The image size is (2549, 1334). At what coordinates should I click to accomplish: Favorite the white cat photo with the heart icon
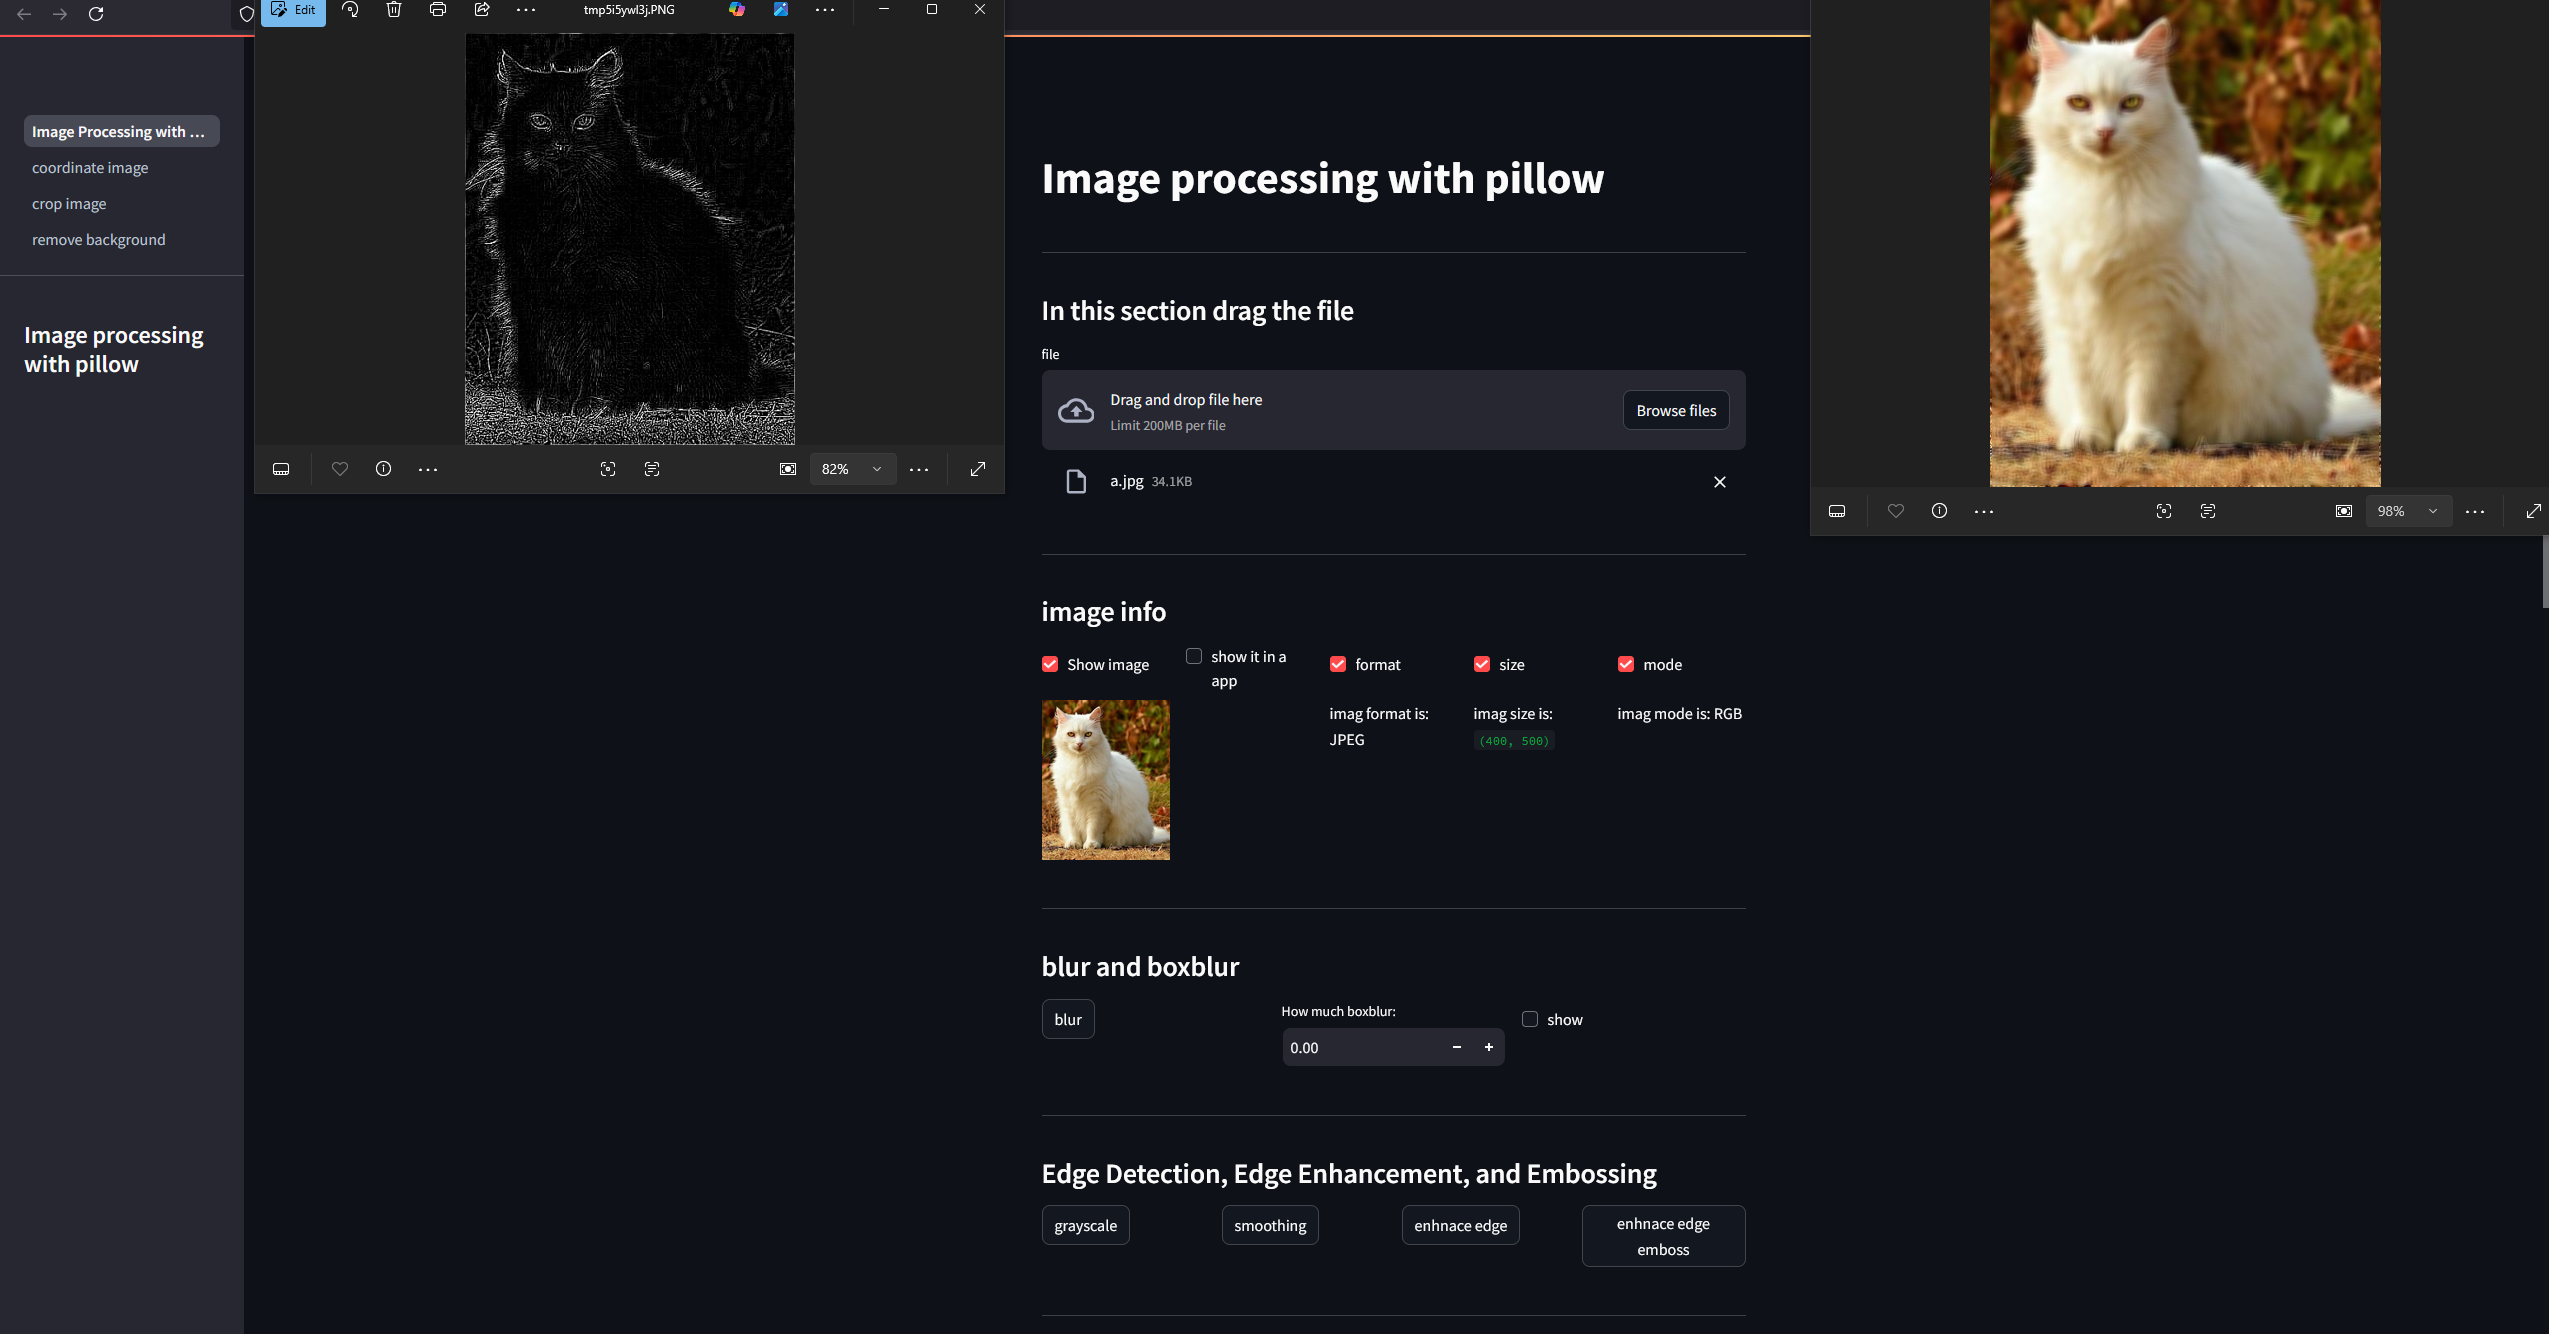[1896, 511]
